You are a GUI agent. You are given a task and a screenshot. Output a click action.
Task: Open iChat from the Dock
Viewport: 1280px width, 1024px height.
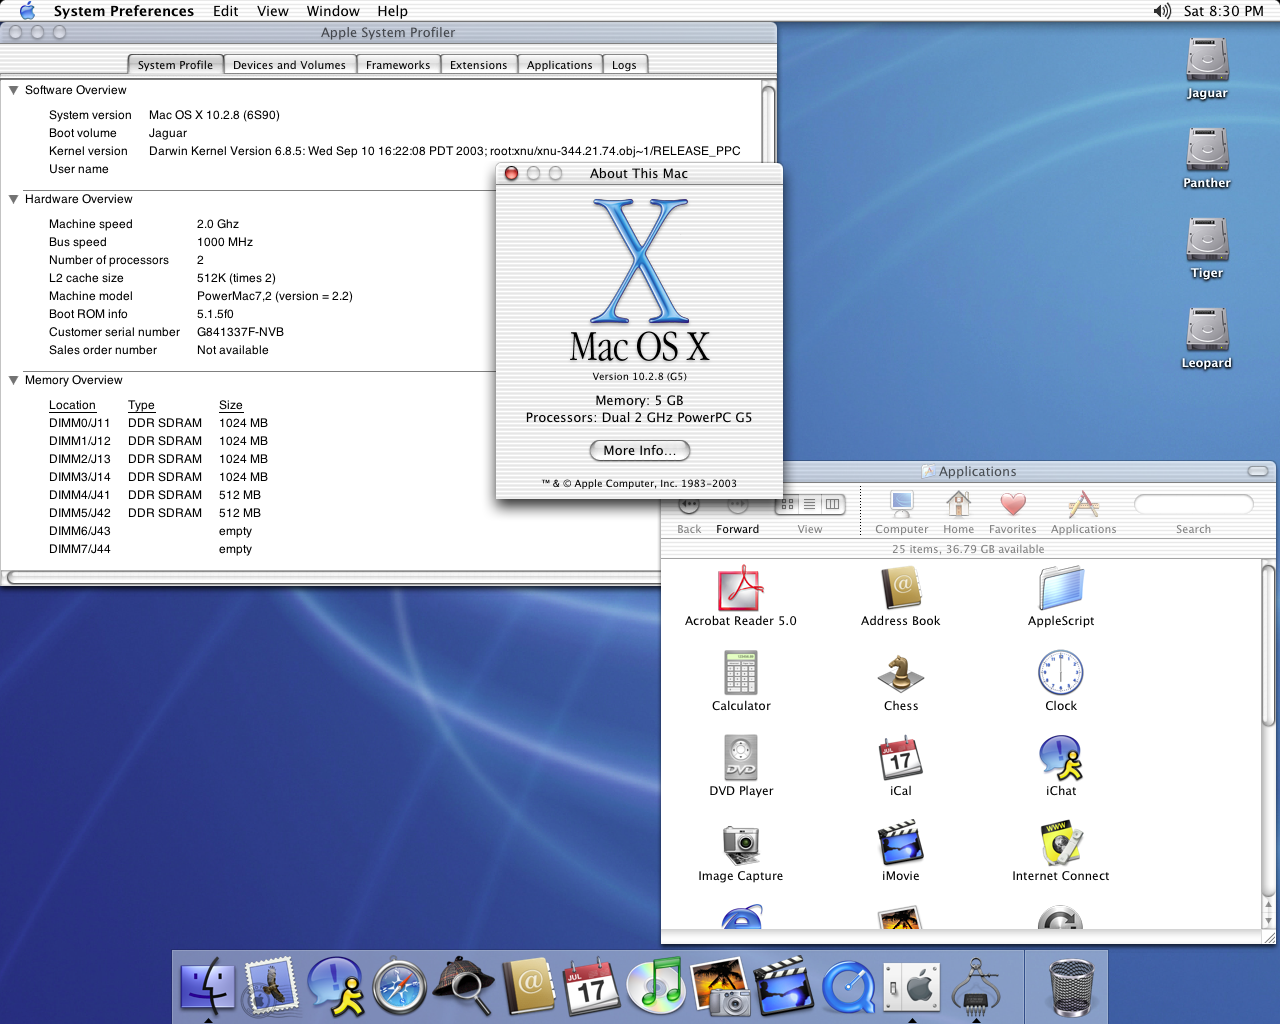coord(336,986)
